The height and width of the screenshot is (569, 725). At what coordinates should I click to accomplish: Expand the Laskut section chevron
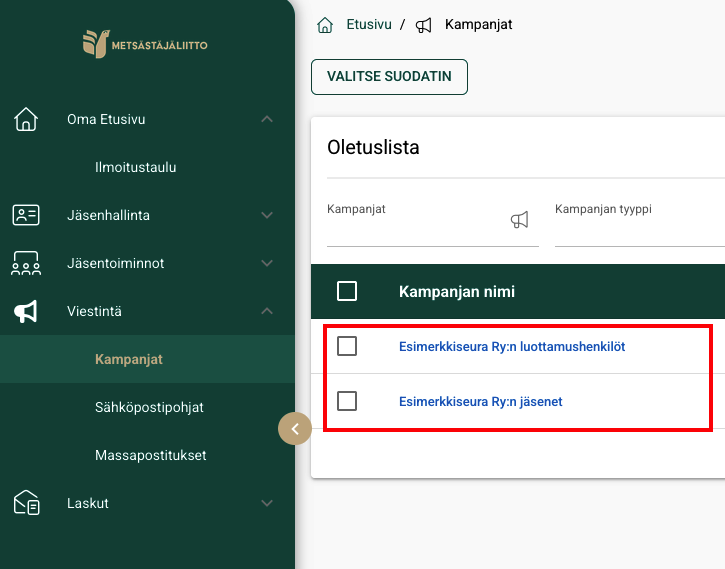(x=267, y=503)
